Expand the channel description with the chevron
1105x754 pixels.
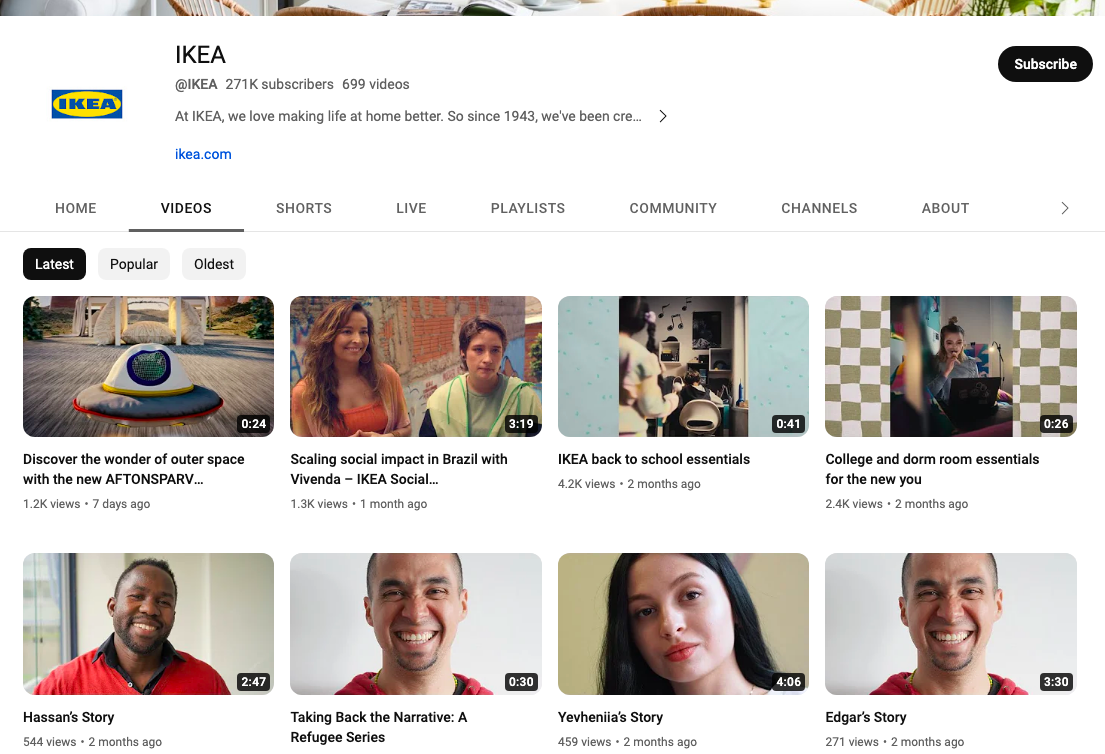[x=662, y=116]
